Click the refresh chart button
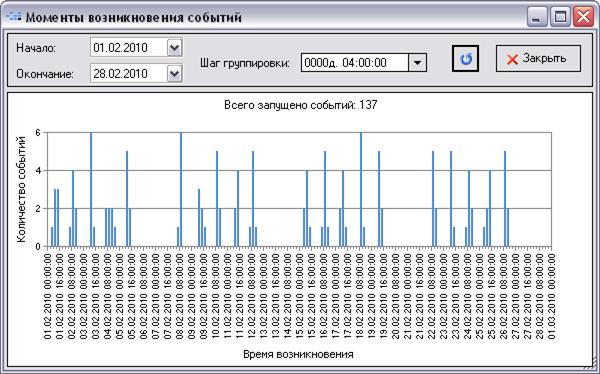This screenshot has width=600, height=374. point(465,59)
